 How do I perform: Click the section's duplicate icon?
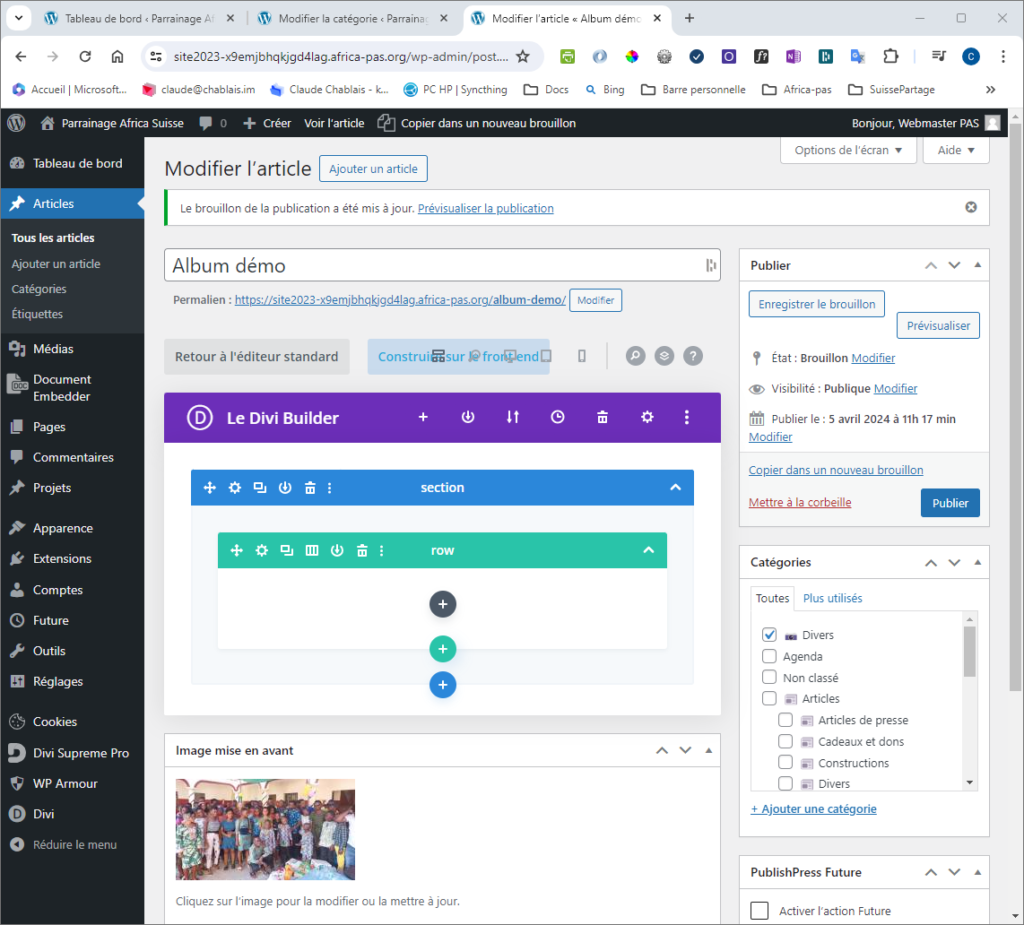(x=260, y=488)
